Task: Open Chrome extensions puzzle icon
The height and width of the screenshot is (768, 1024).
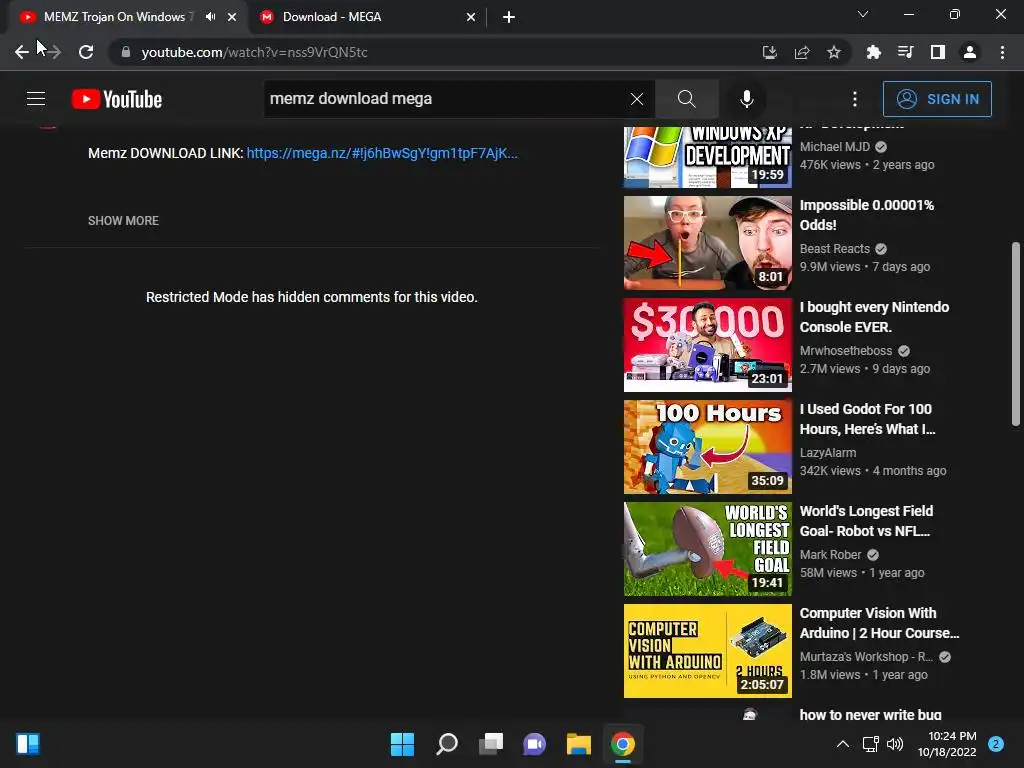Action: [873, 52]
